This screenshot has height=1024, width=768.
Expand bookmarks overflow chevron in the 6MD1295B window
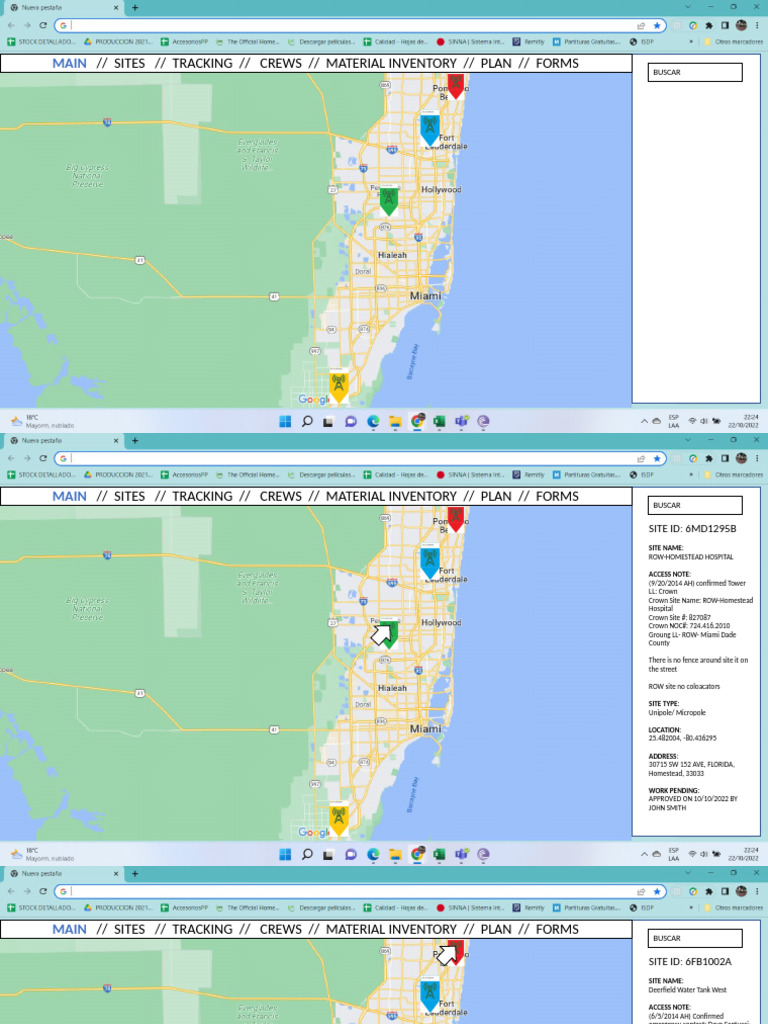(692, 475)
